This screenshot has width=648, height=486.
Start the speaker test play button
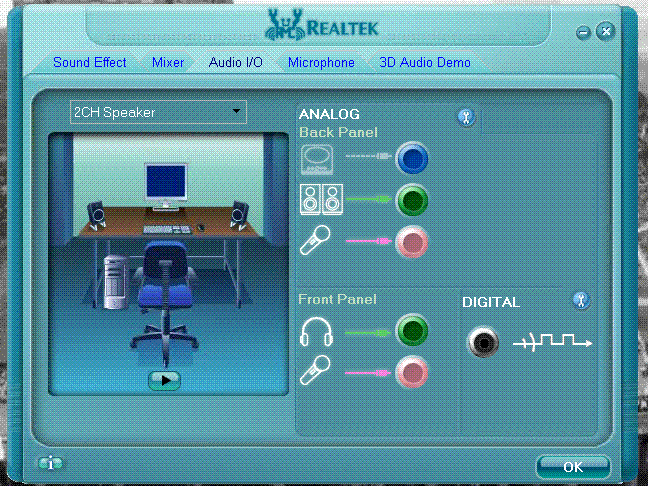[164, 380]
